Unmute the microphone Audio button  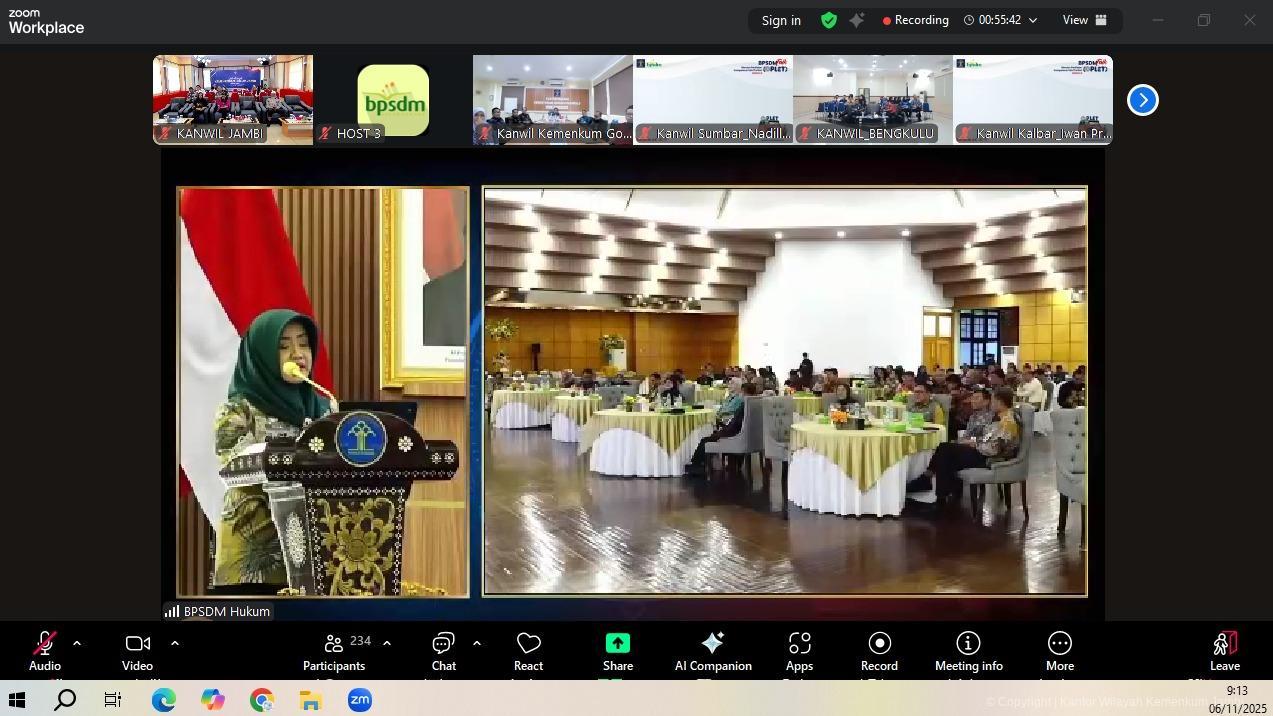click(x=44, y=651)
